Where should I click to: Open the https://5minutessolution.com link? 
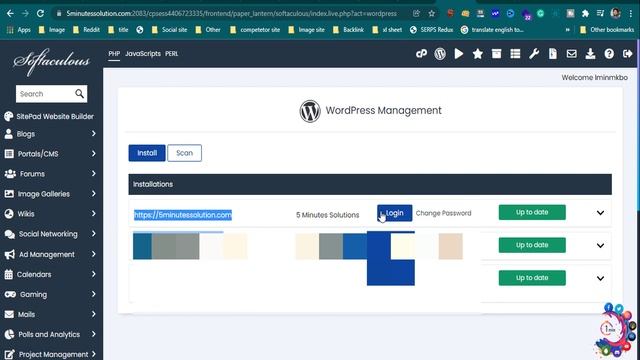[x=183, y=215]
